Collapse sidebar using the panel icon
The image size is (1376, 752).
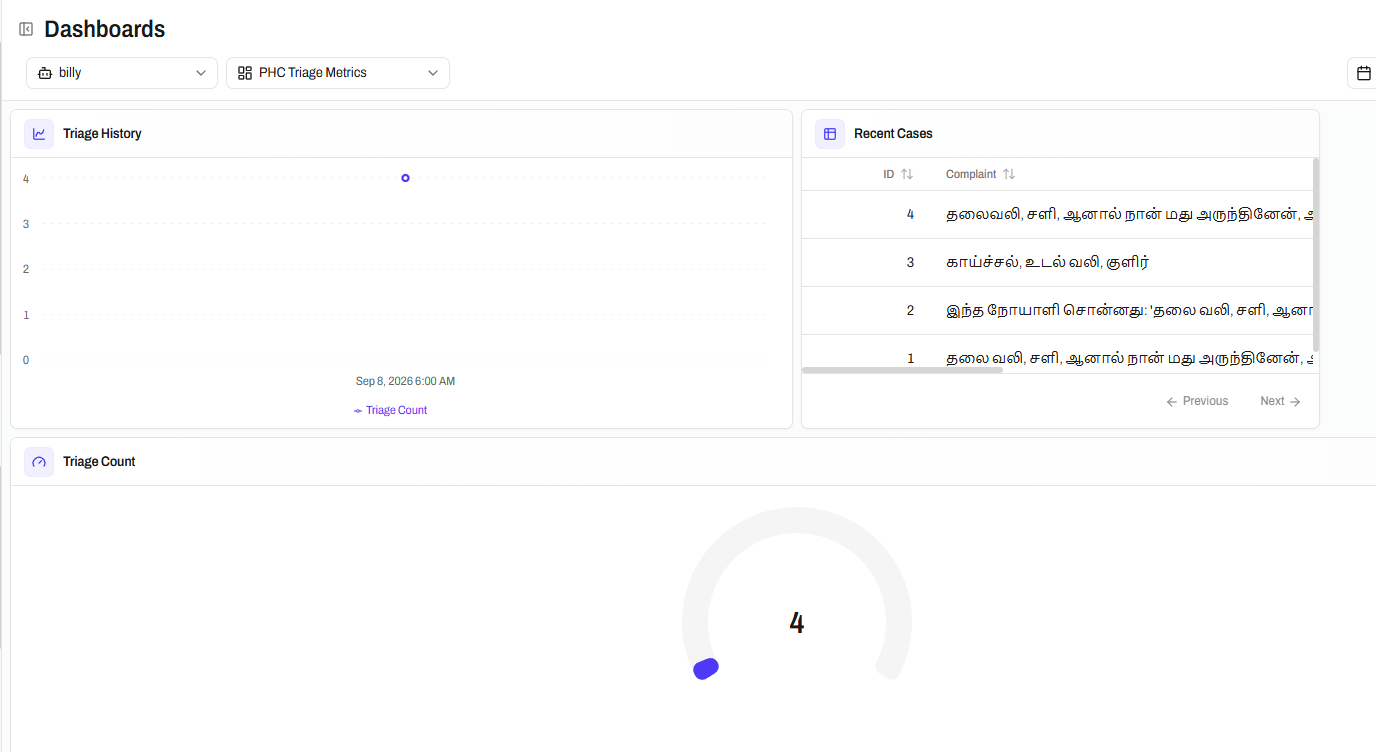[x=26, y=29]
